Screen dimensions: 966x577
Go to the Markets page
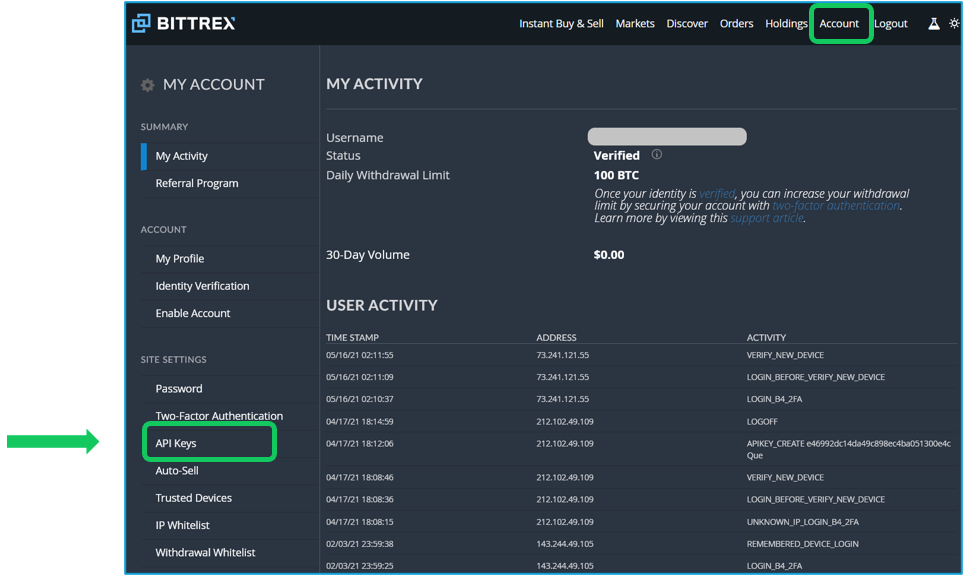coord(635,23)
